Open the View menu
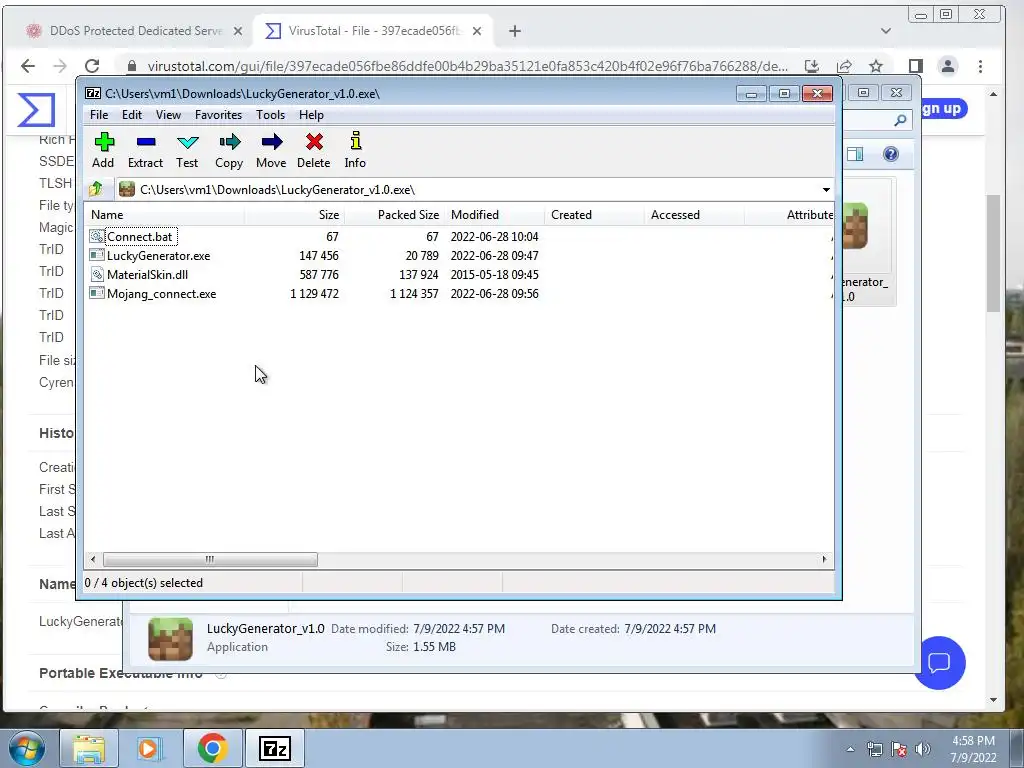Viewport: 1024px width, 768px height. click(168, 115)
